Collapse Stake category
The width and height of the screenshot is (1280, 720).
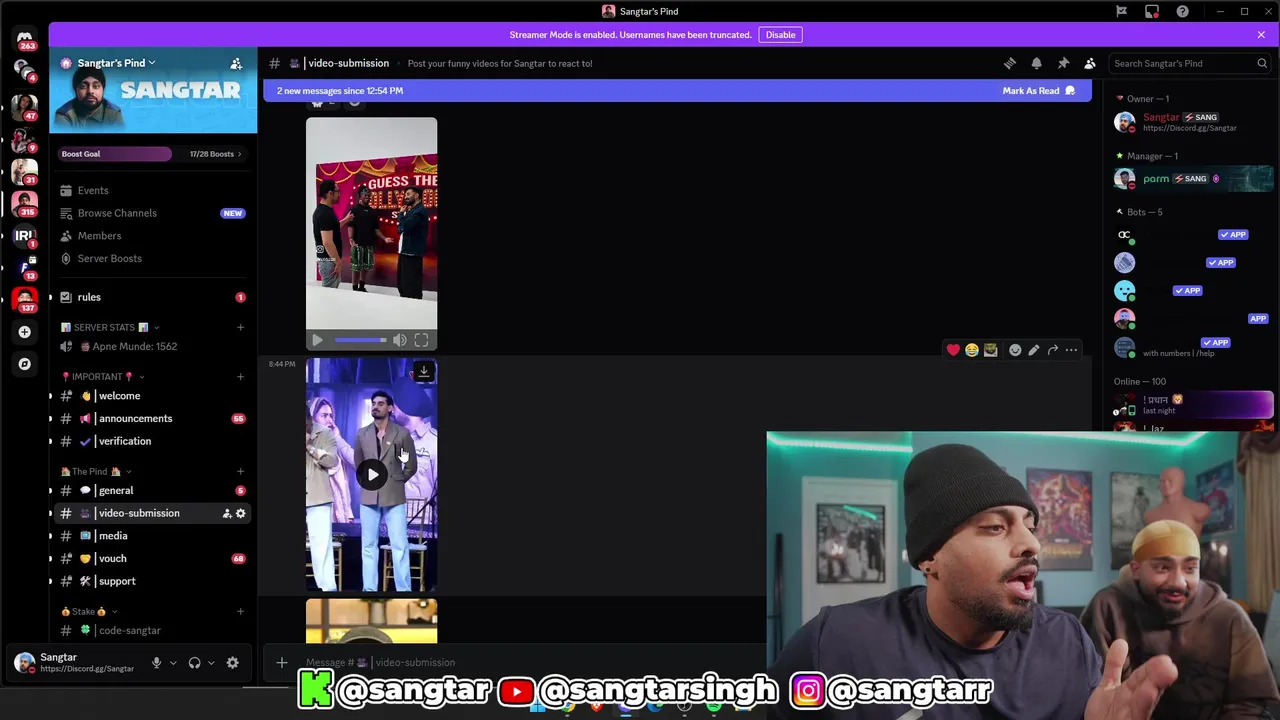pyautogui.click(x=89, y=611)
